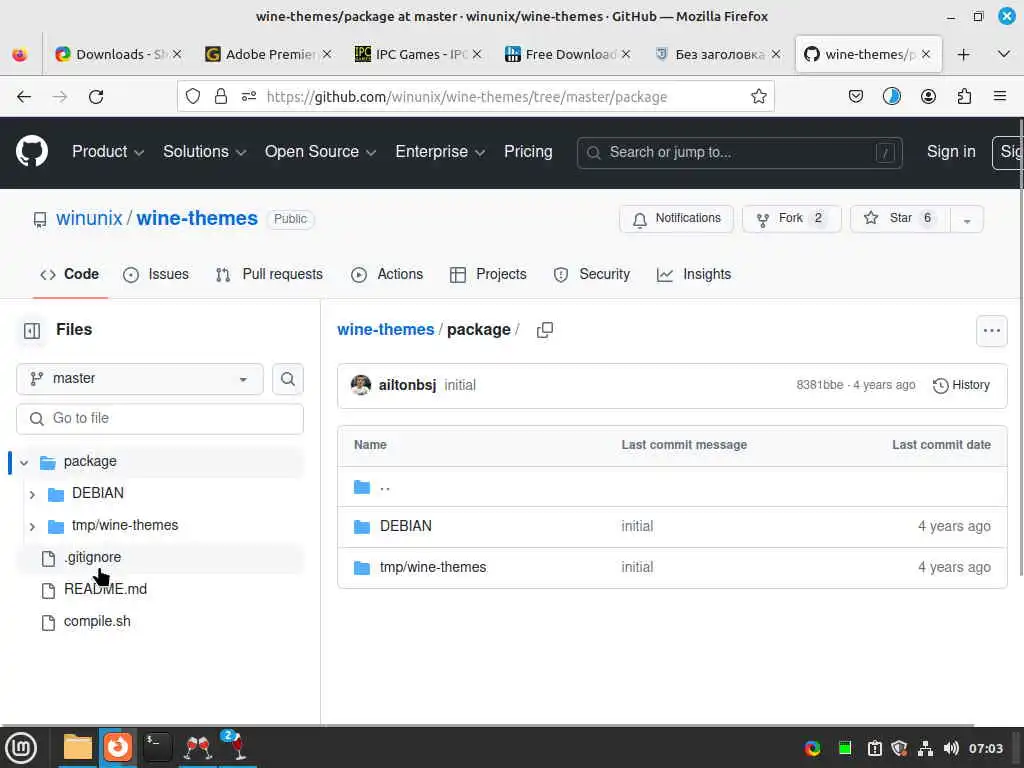Click the volume icon in system tray
This screenshot has height=768, width=1024.
click(x=951, y=748)
